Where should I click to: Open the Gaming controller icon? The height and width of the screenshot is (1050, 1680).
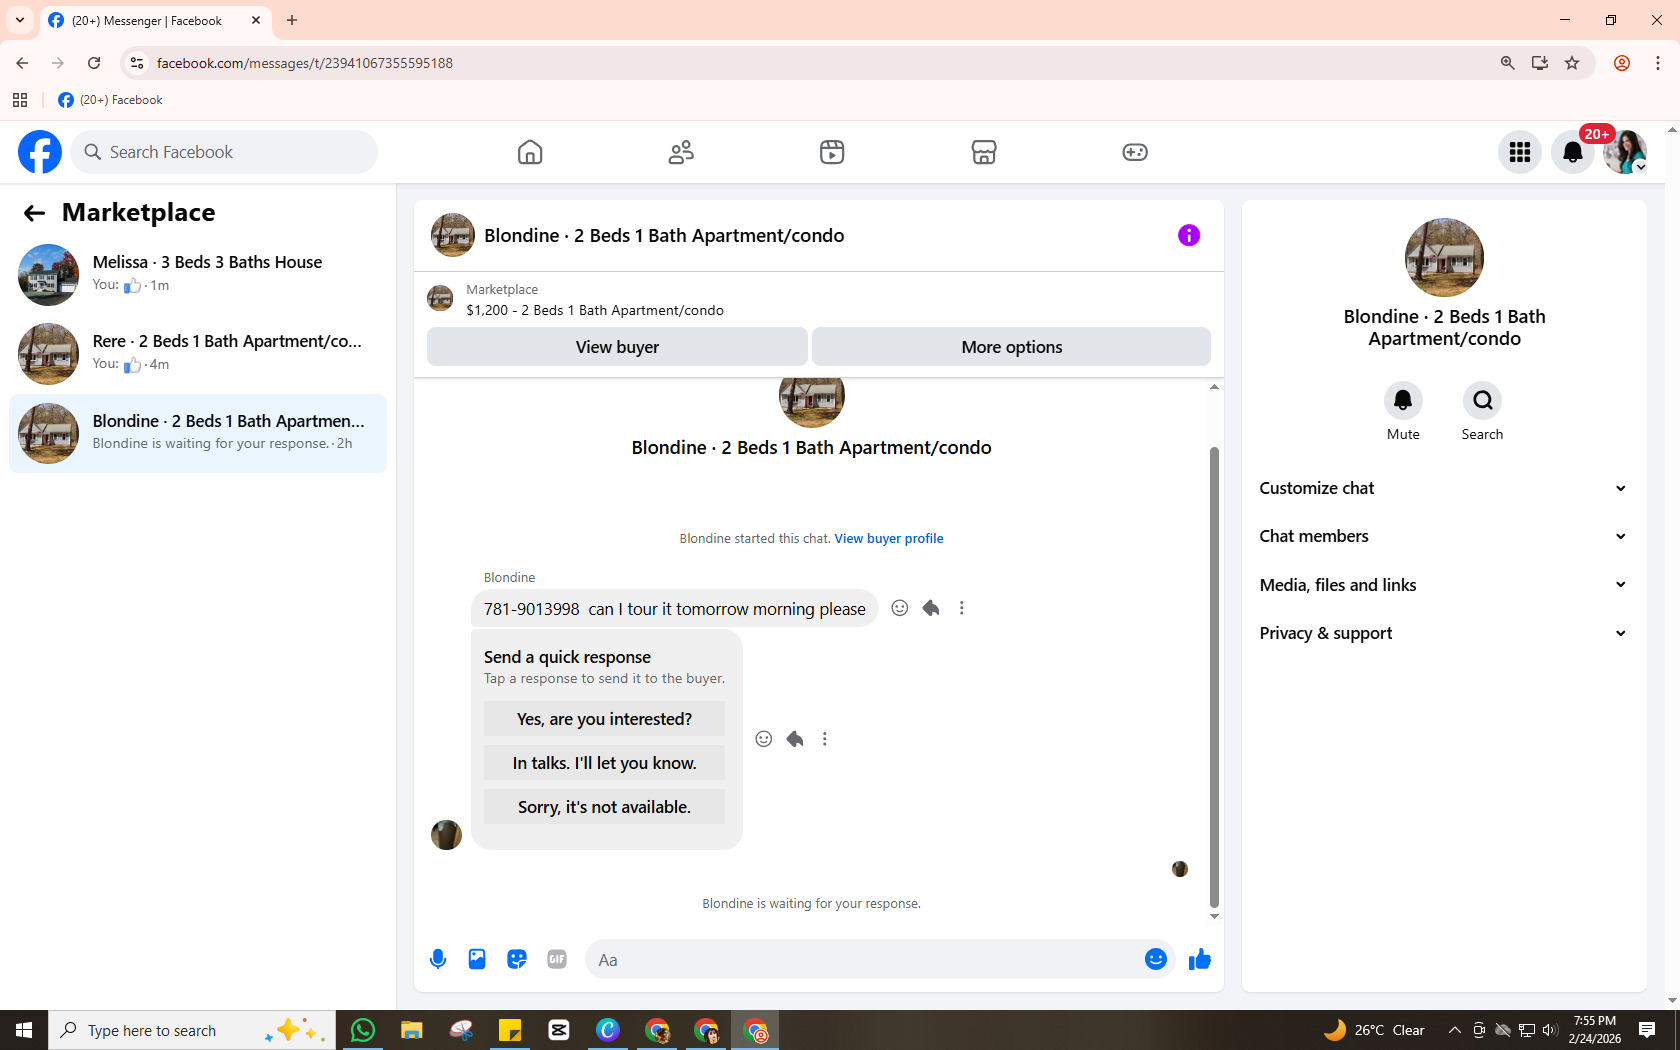[x=1135, y=152]
